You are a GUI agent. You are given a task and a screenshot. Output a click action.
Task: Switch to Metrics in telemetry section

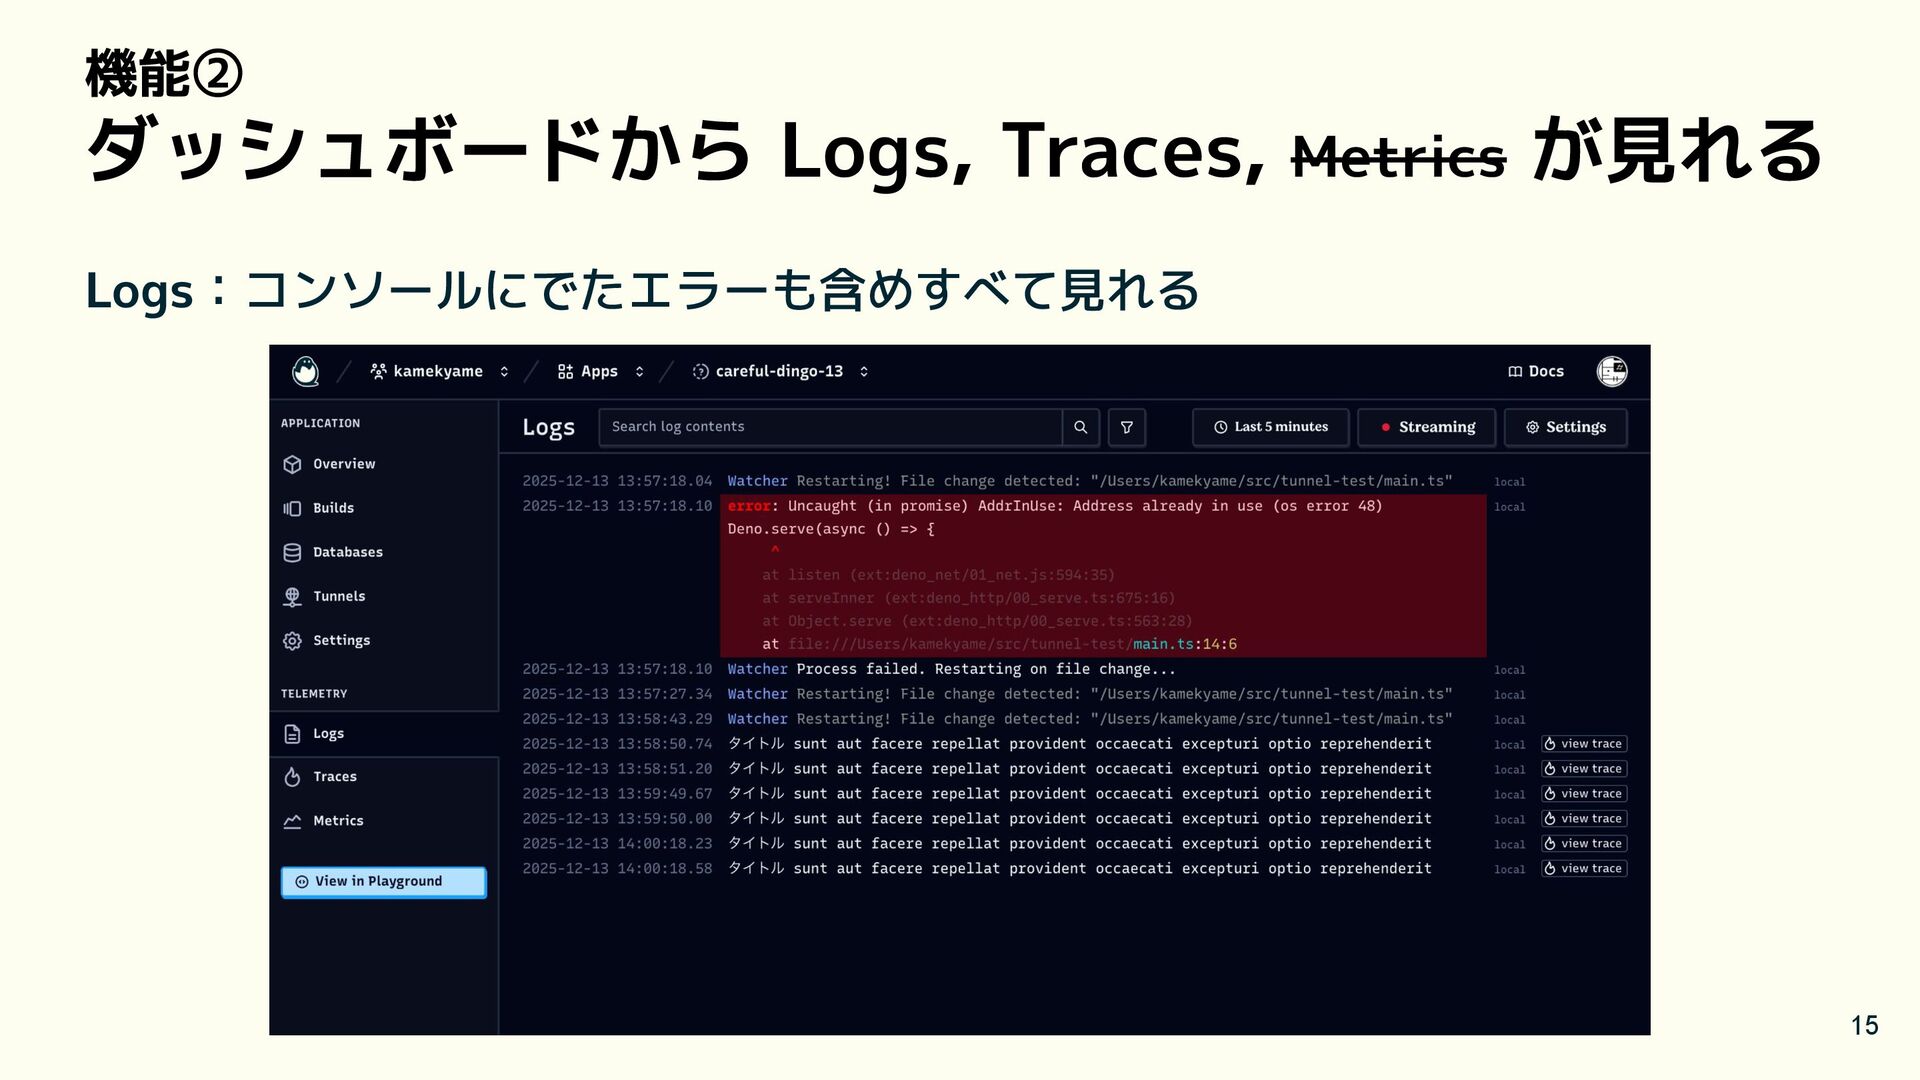[337, 821]
